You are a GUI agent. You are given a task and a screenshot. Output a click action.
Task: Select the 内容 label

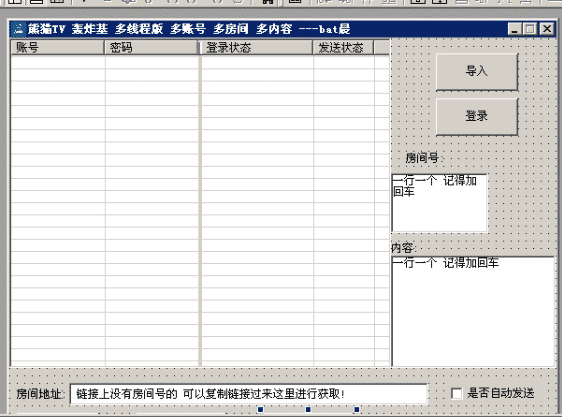tap(403, 248)
